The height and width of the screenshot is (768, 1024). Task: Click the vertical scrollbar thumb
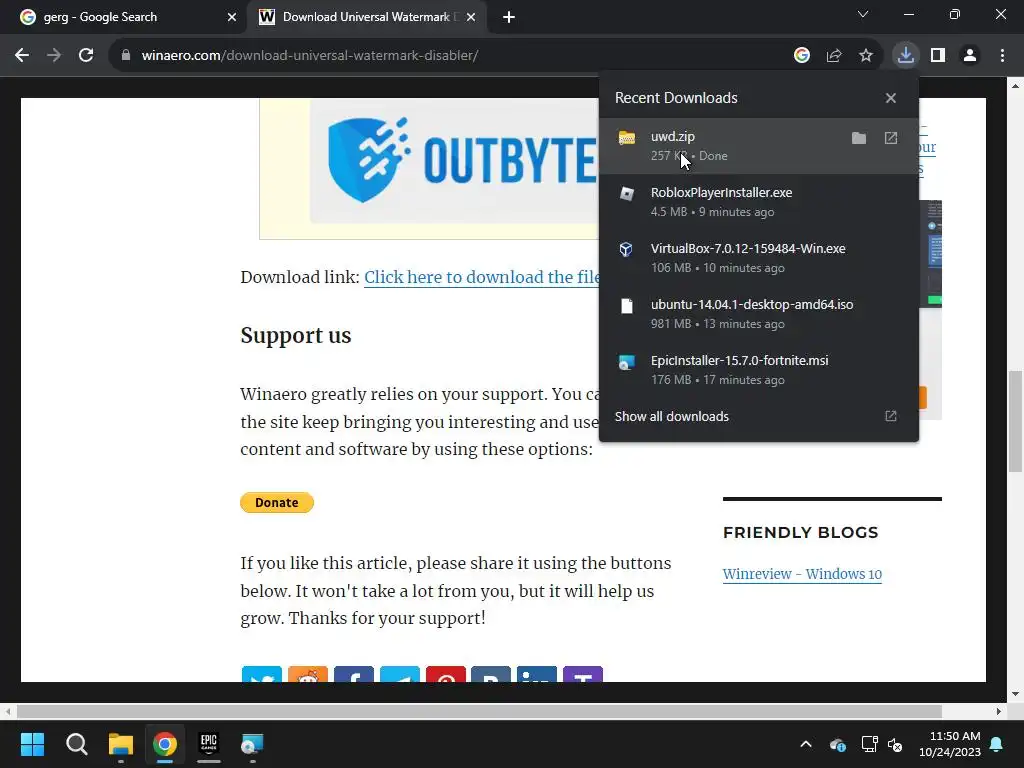[1015, 421]
